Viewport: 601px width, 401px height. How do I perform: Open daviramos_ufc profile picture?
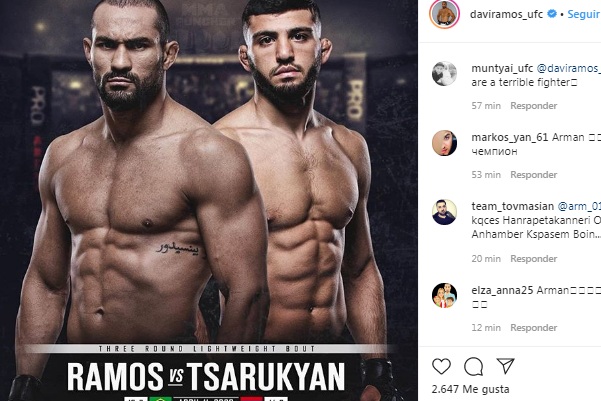[444, 14]
